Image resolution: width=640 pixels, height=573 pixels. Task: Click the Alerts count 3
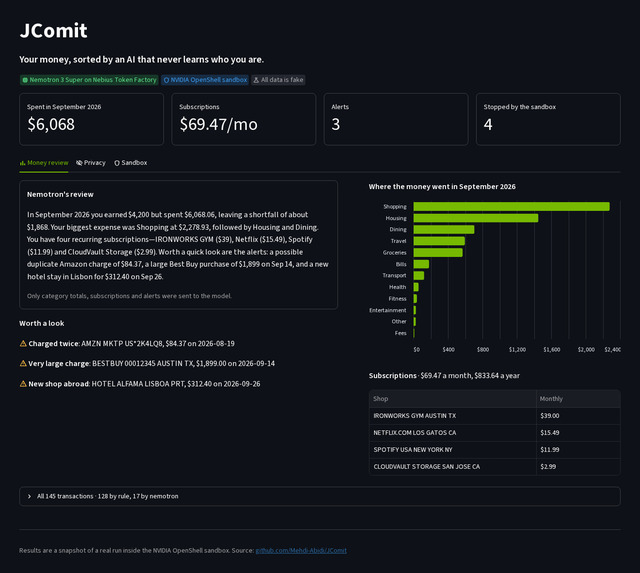pyautogui.click(x=336, y=124)
